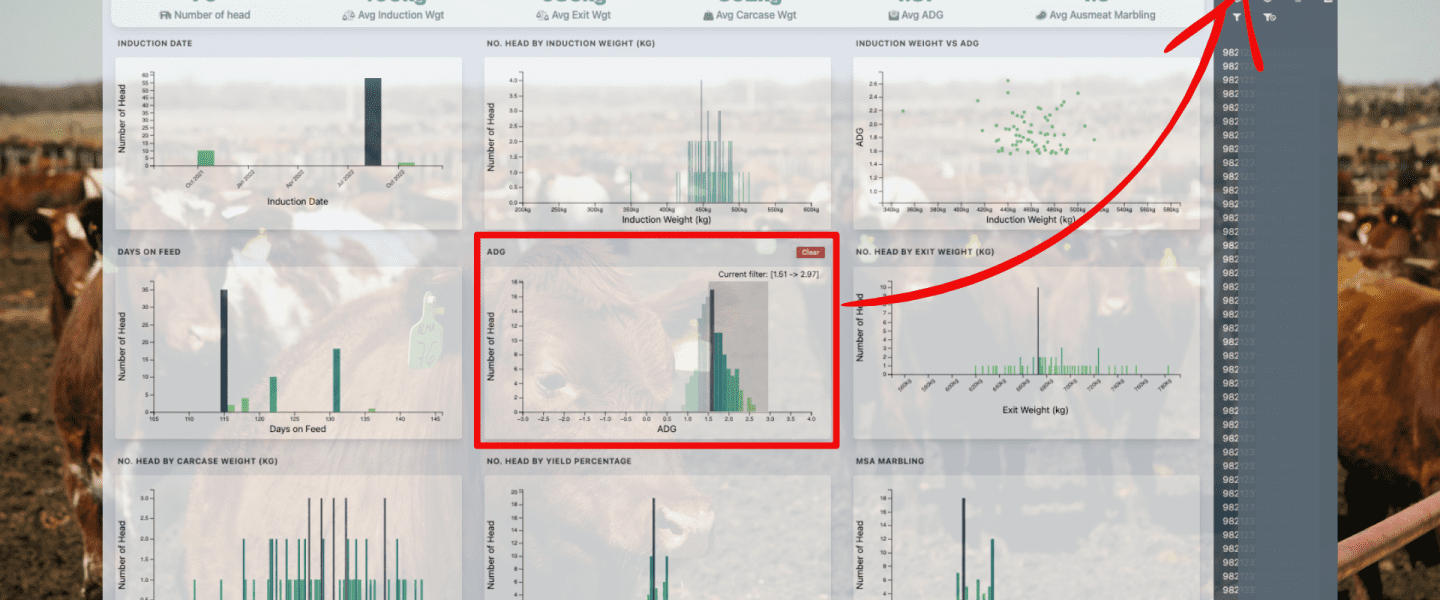Select the tallest bar in the MSA Marbling chart
Screen dimensions: 1440x600
pyautogui.click(x=964, y=549)
